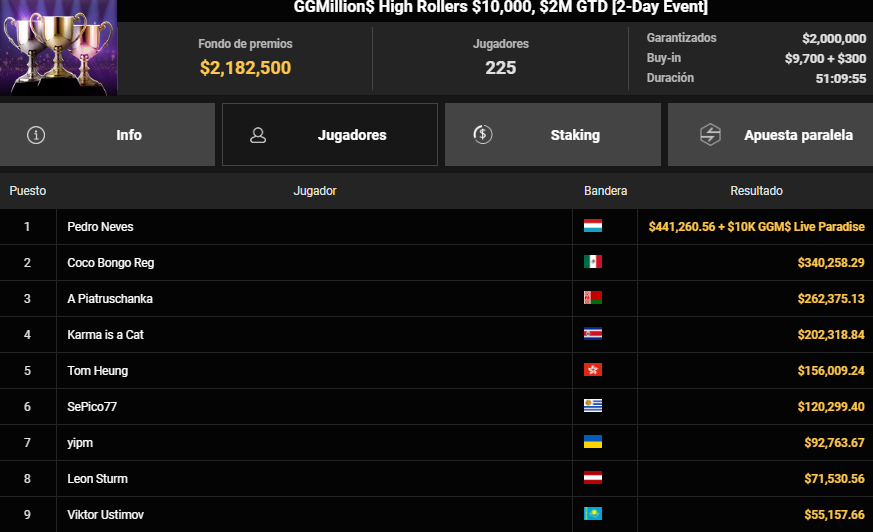Click the Hong Kong flag beside Tom Heung
Image resolution: width=873 pixels, height=532 pixels.
pyautogui.click(x=592, y=371)
